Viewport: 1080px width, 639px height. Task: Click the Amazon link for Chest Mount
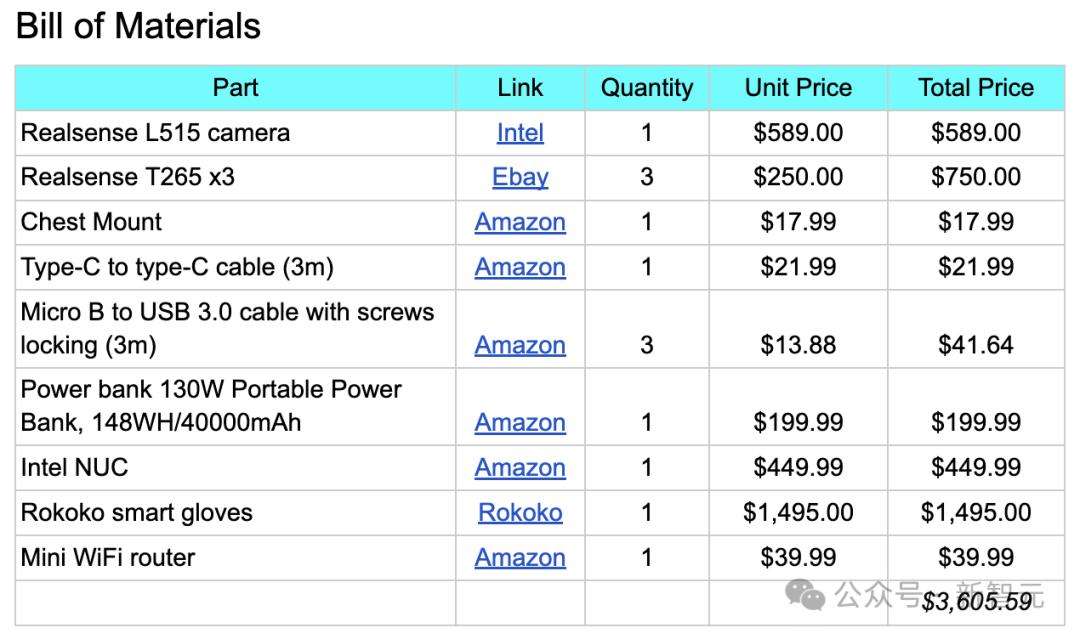(520, 222)
